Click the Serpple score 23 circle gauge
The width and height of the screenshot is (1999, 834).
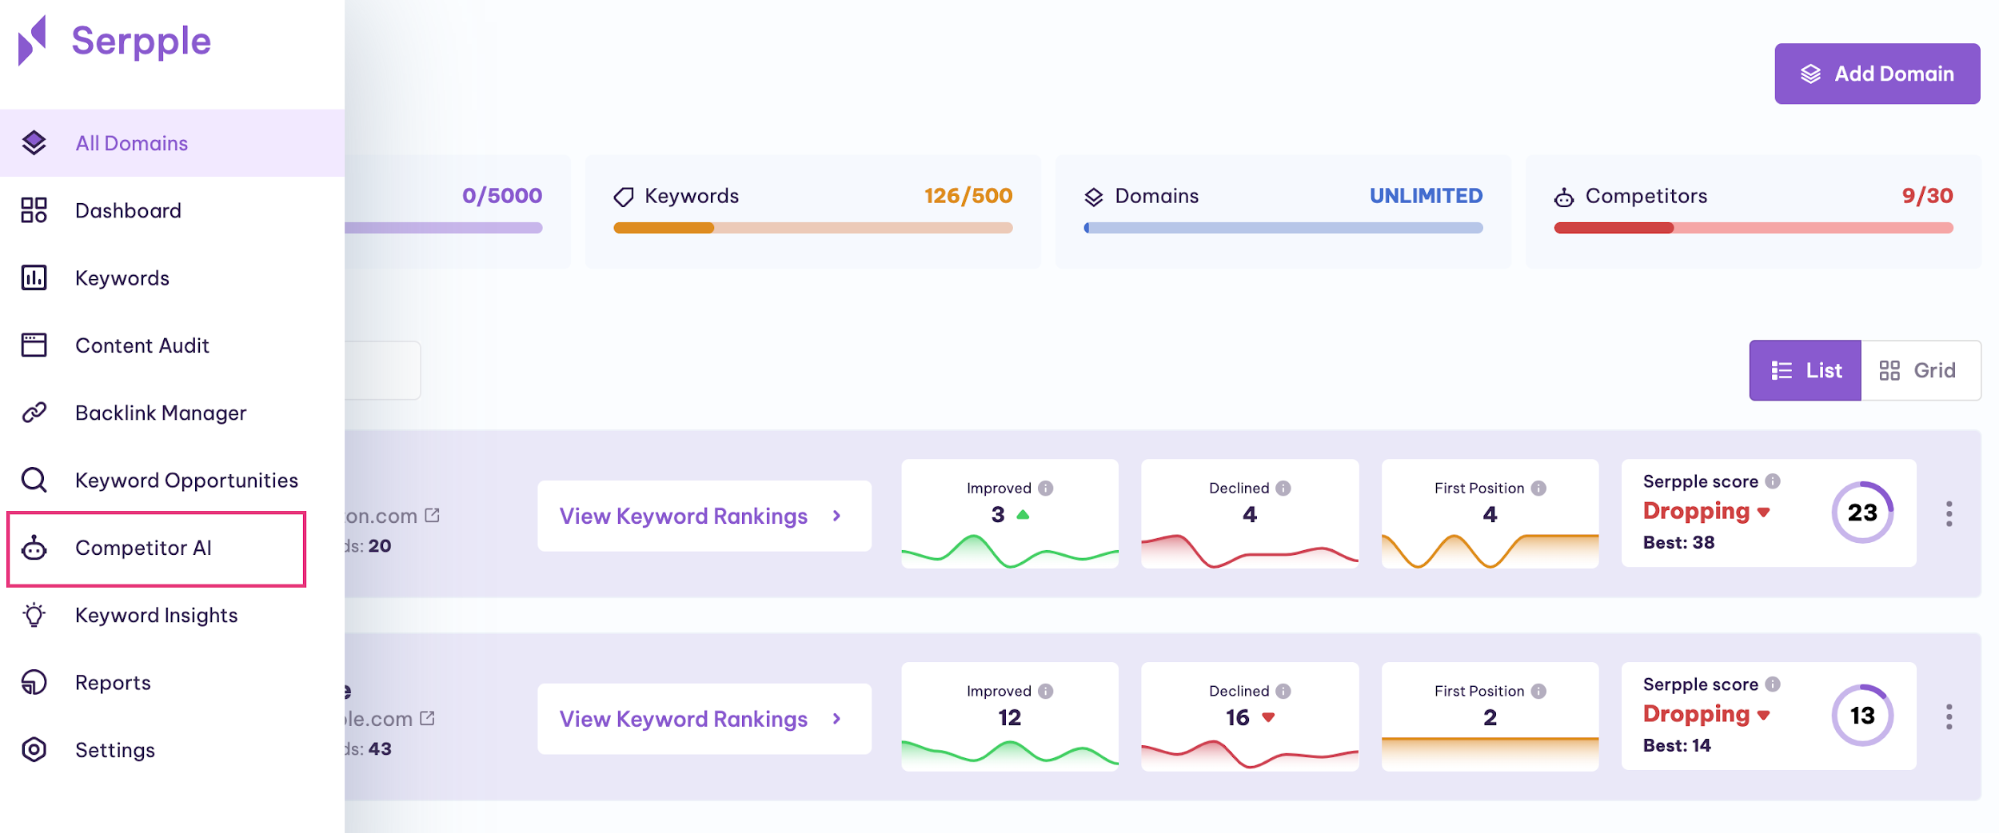pyautogui.click(x=1862, y=512)
